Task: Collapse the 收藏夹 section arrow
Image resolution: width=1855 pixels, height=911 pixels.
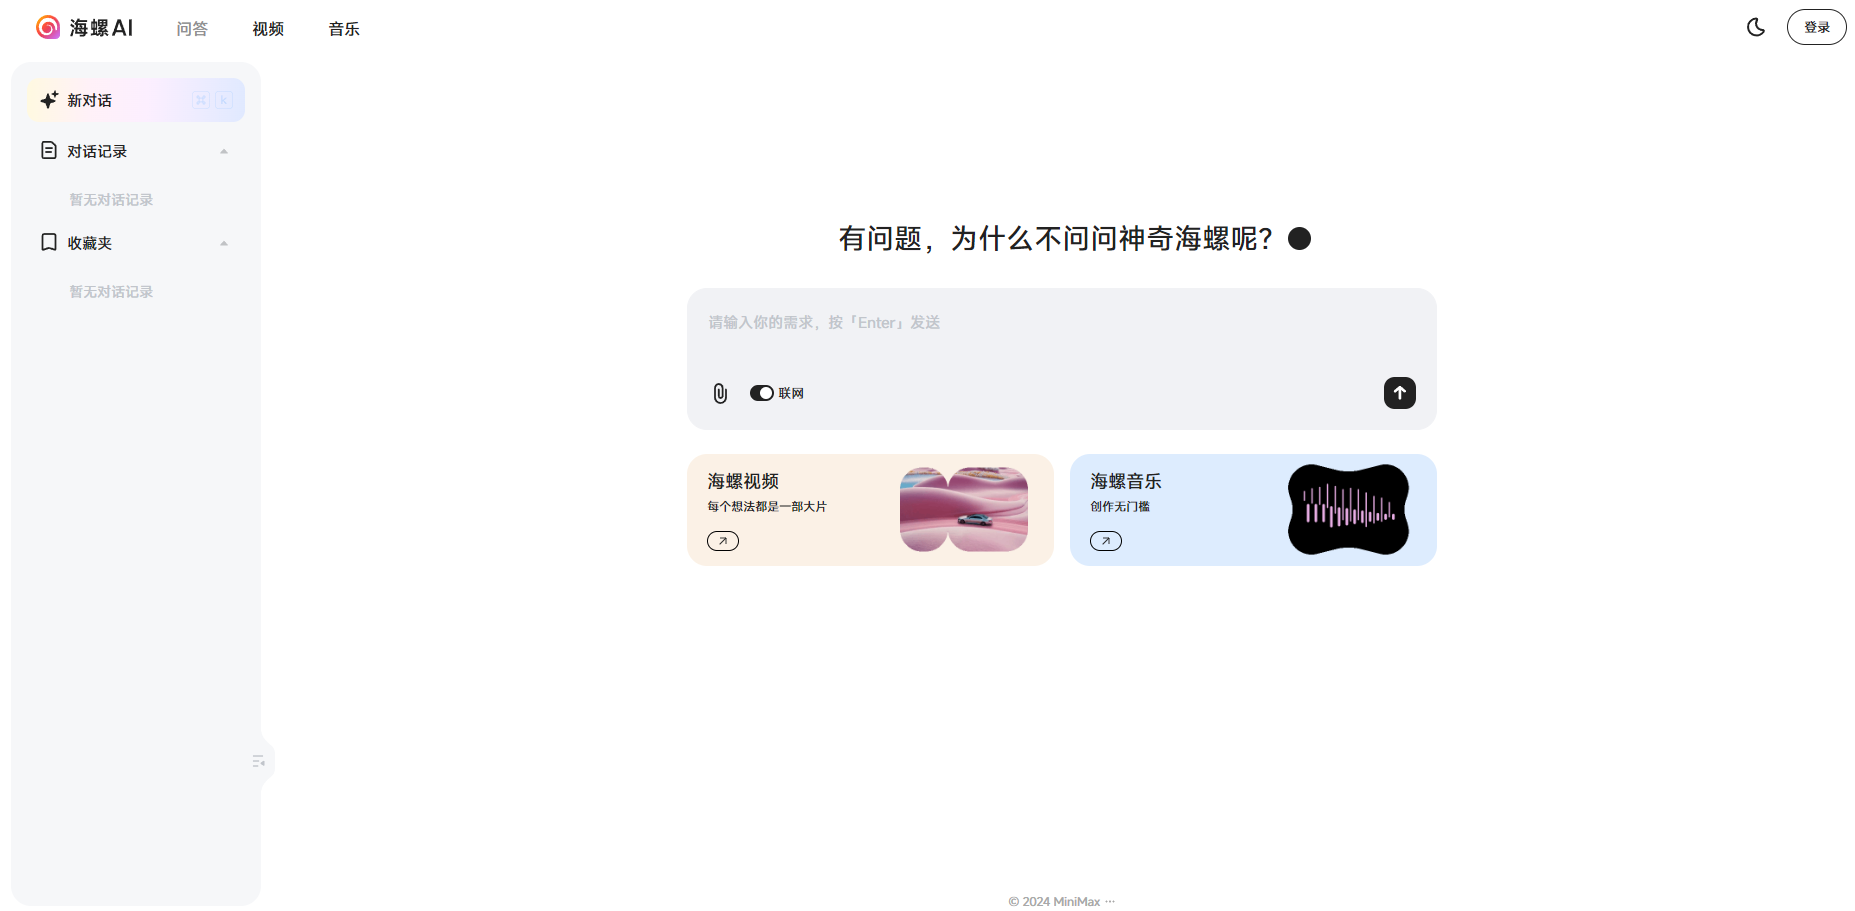Action: [224, 243]
